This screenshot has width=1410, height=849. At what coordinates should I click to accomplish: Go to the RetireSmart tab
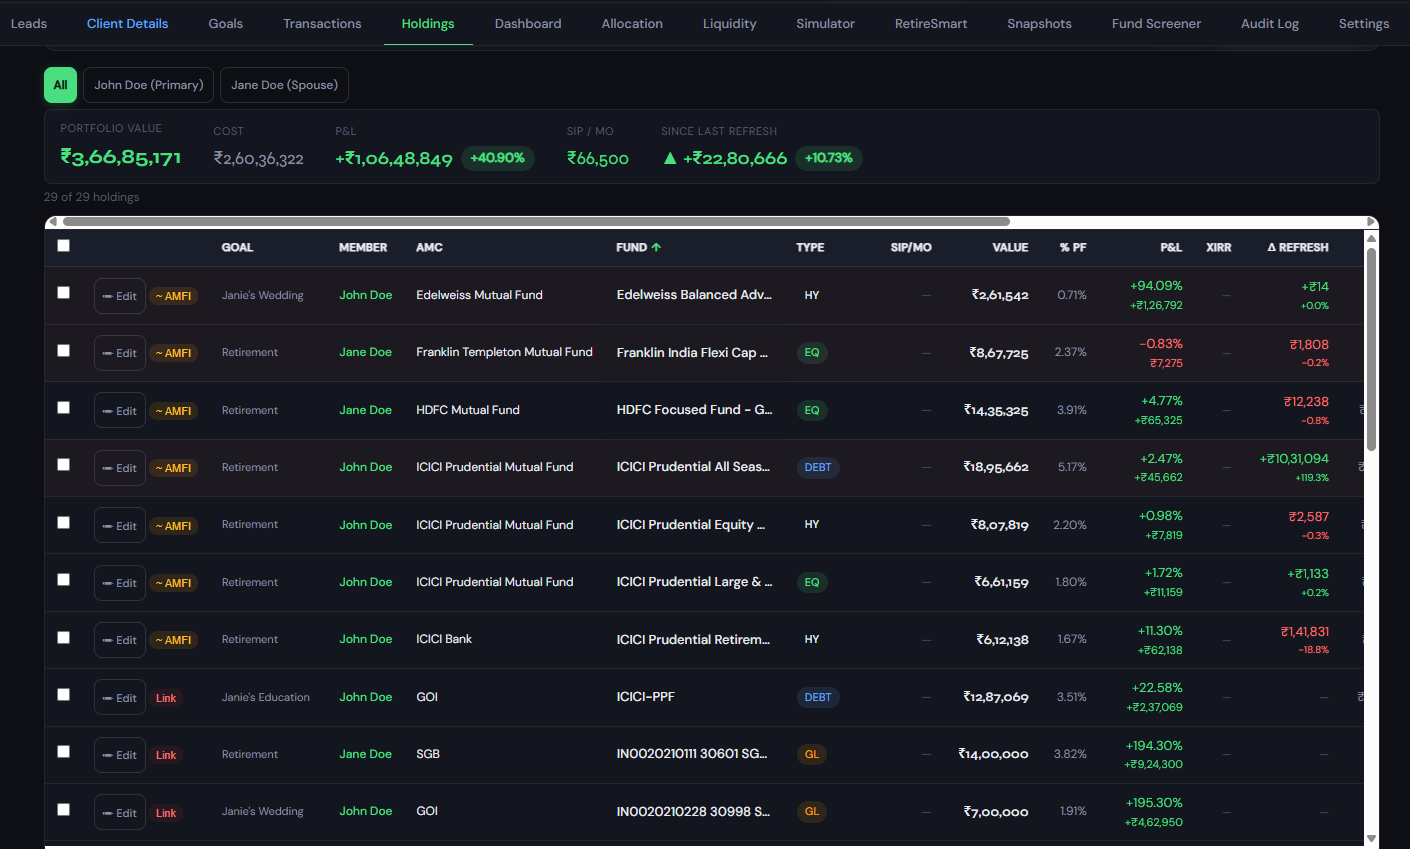click(x=931, y=23)
